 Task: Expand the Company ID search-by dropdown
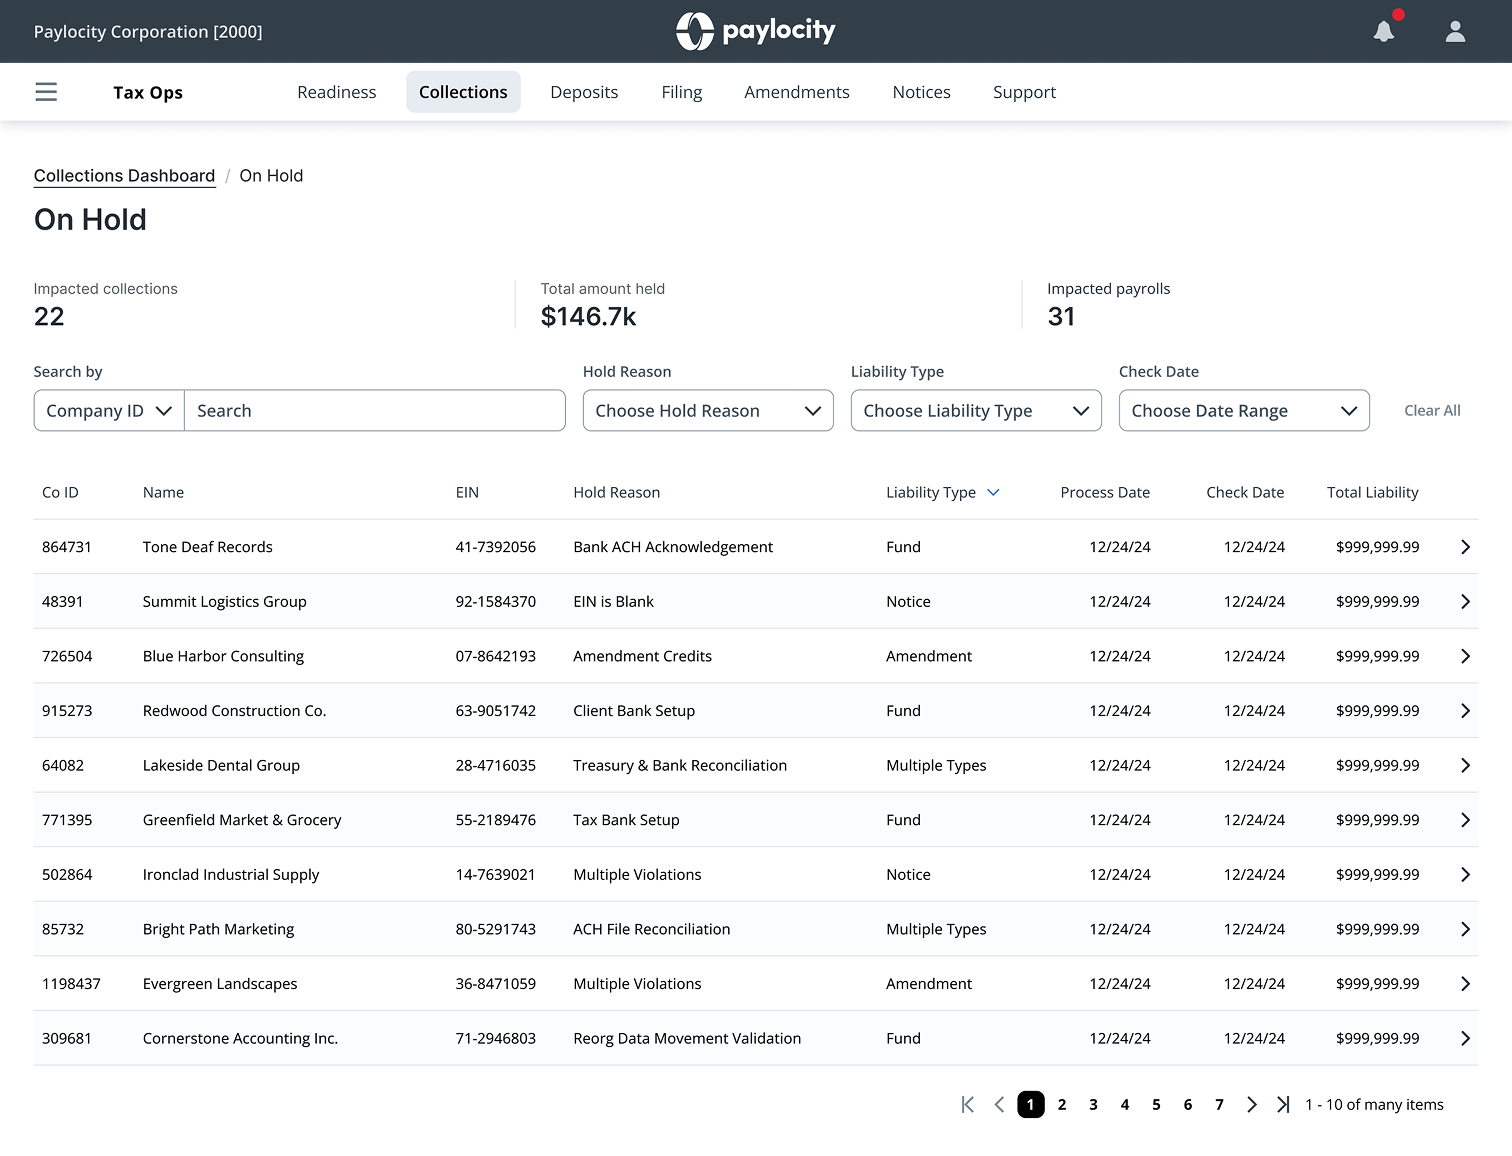pos(109,411)
